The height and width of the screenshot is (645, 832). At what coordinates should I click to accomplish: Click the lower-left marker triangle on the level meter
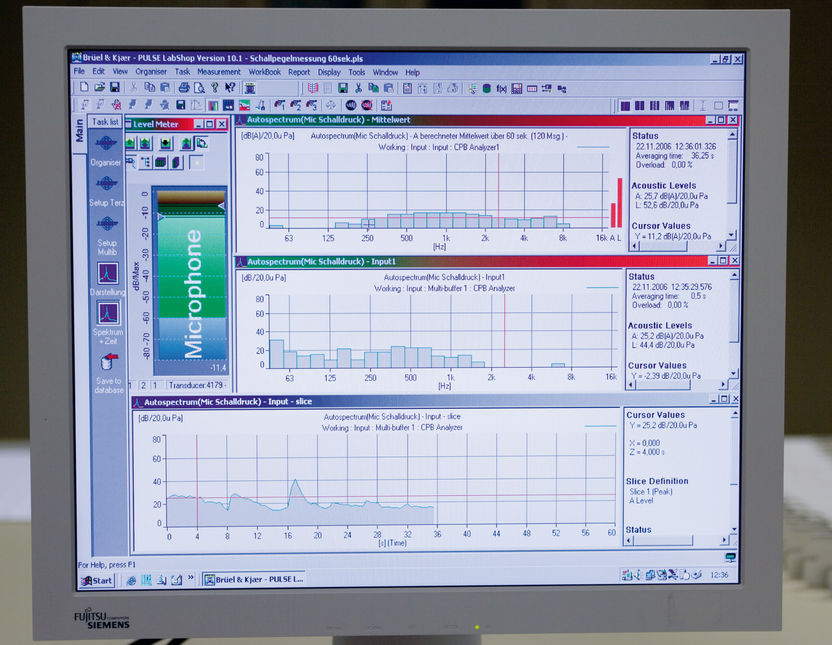161,217
